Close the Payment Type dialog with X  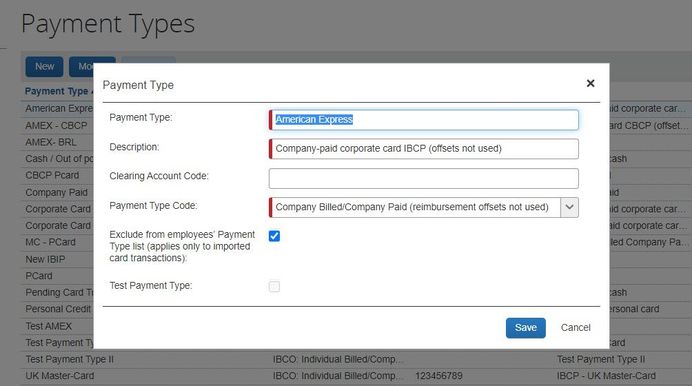[590, 83]
